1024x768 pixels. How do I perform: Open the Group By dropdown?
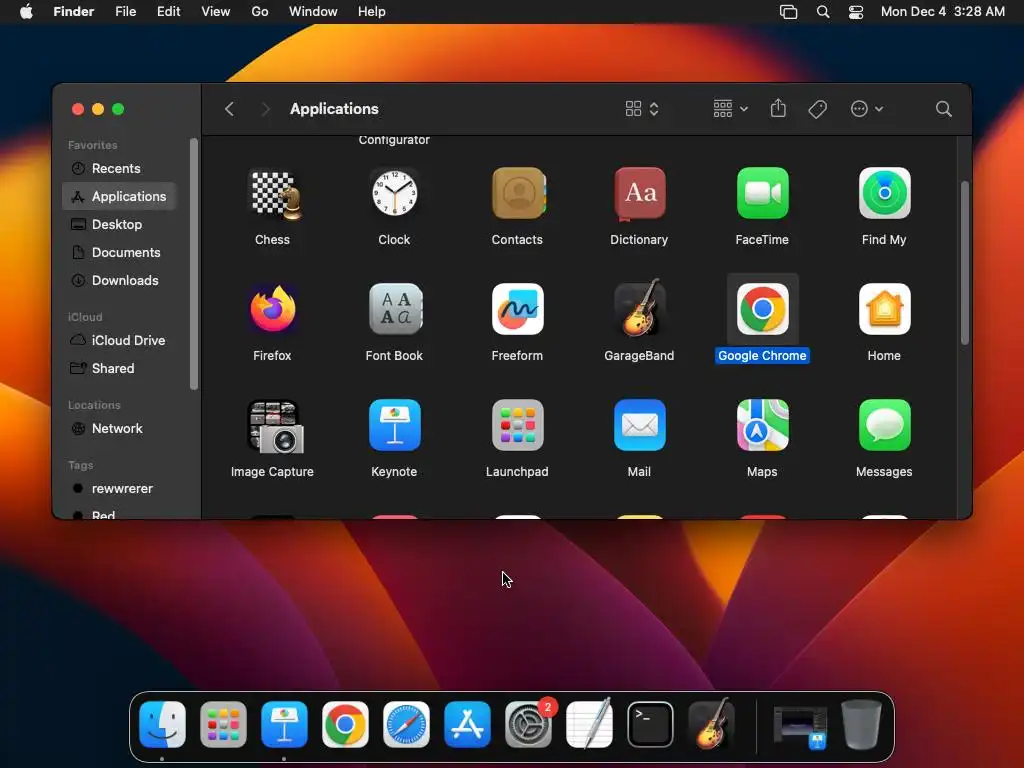730,109
